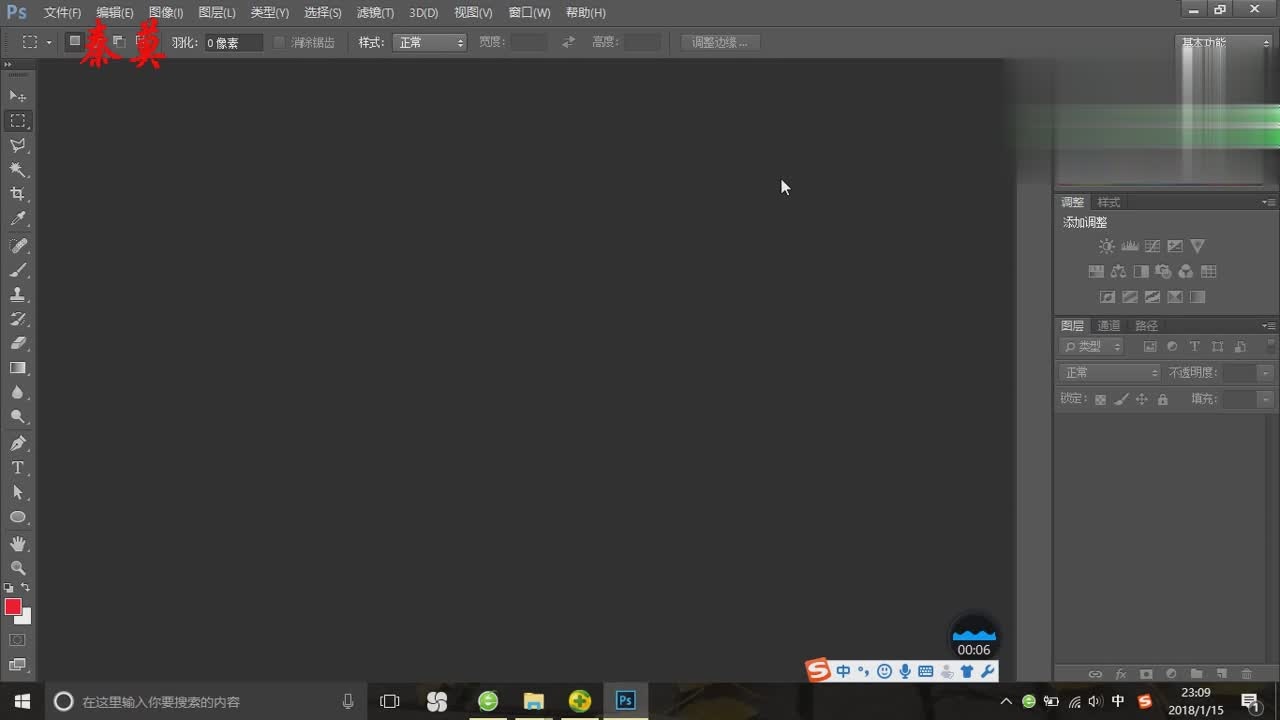Enable the 消除锯齿 anti-alias checkbox
The height and width of the screenshot is (720, 1280).
click(x=279, y=43)
